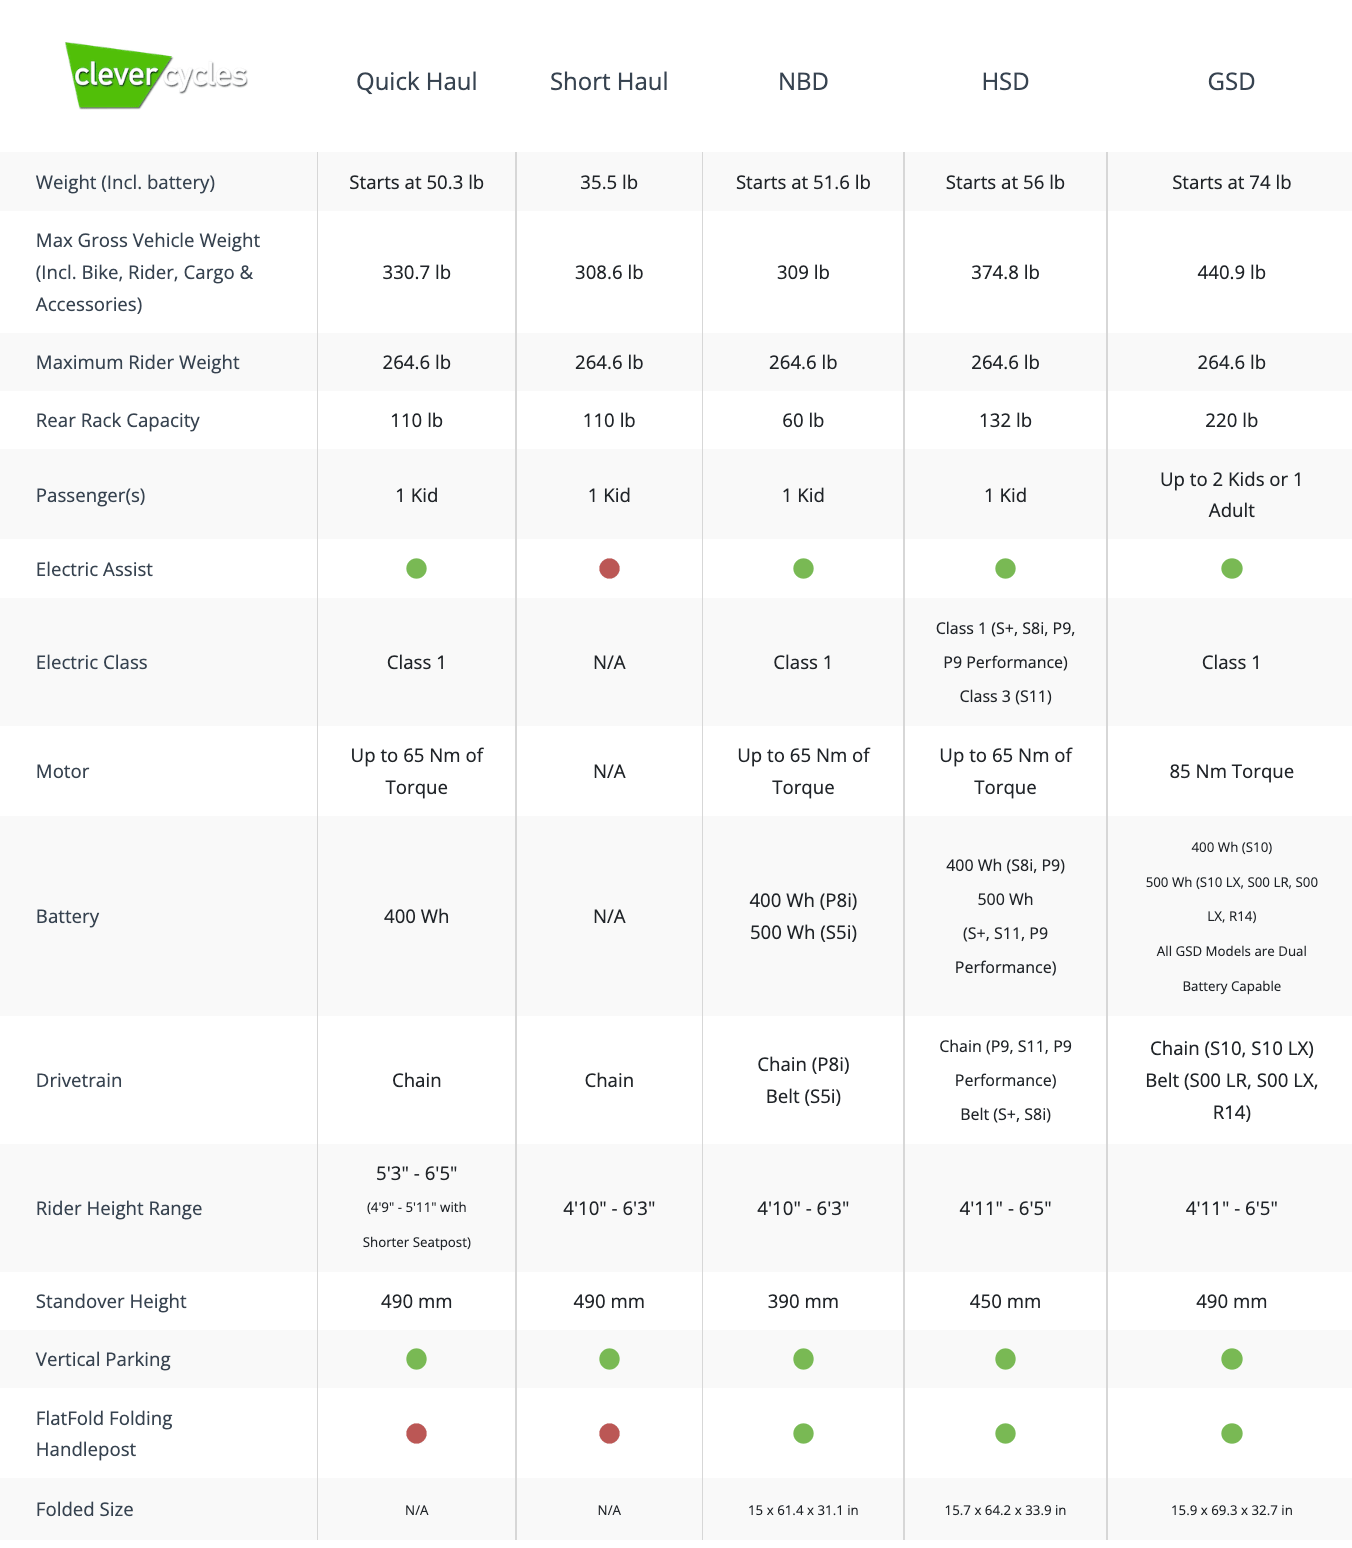
Task: Click Short Haul's red FlatFold Handlepost dot
Action: [x=609, y=1434]
